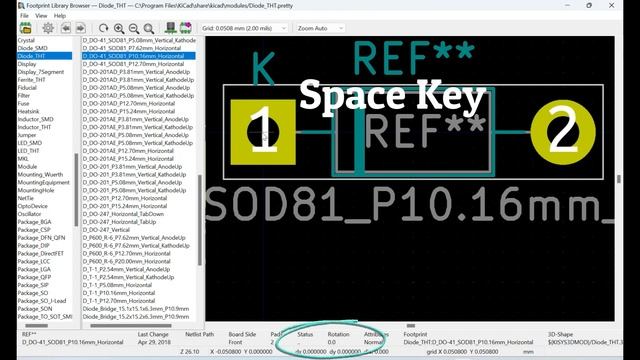Viewport: 640px width, 360px height.
Task: Select D_DO-201AE_P12.70mm_Horizontal footprint
Action: point(128,151)
